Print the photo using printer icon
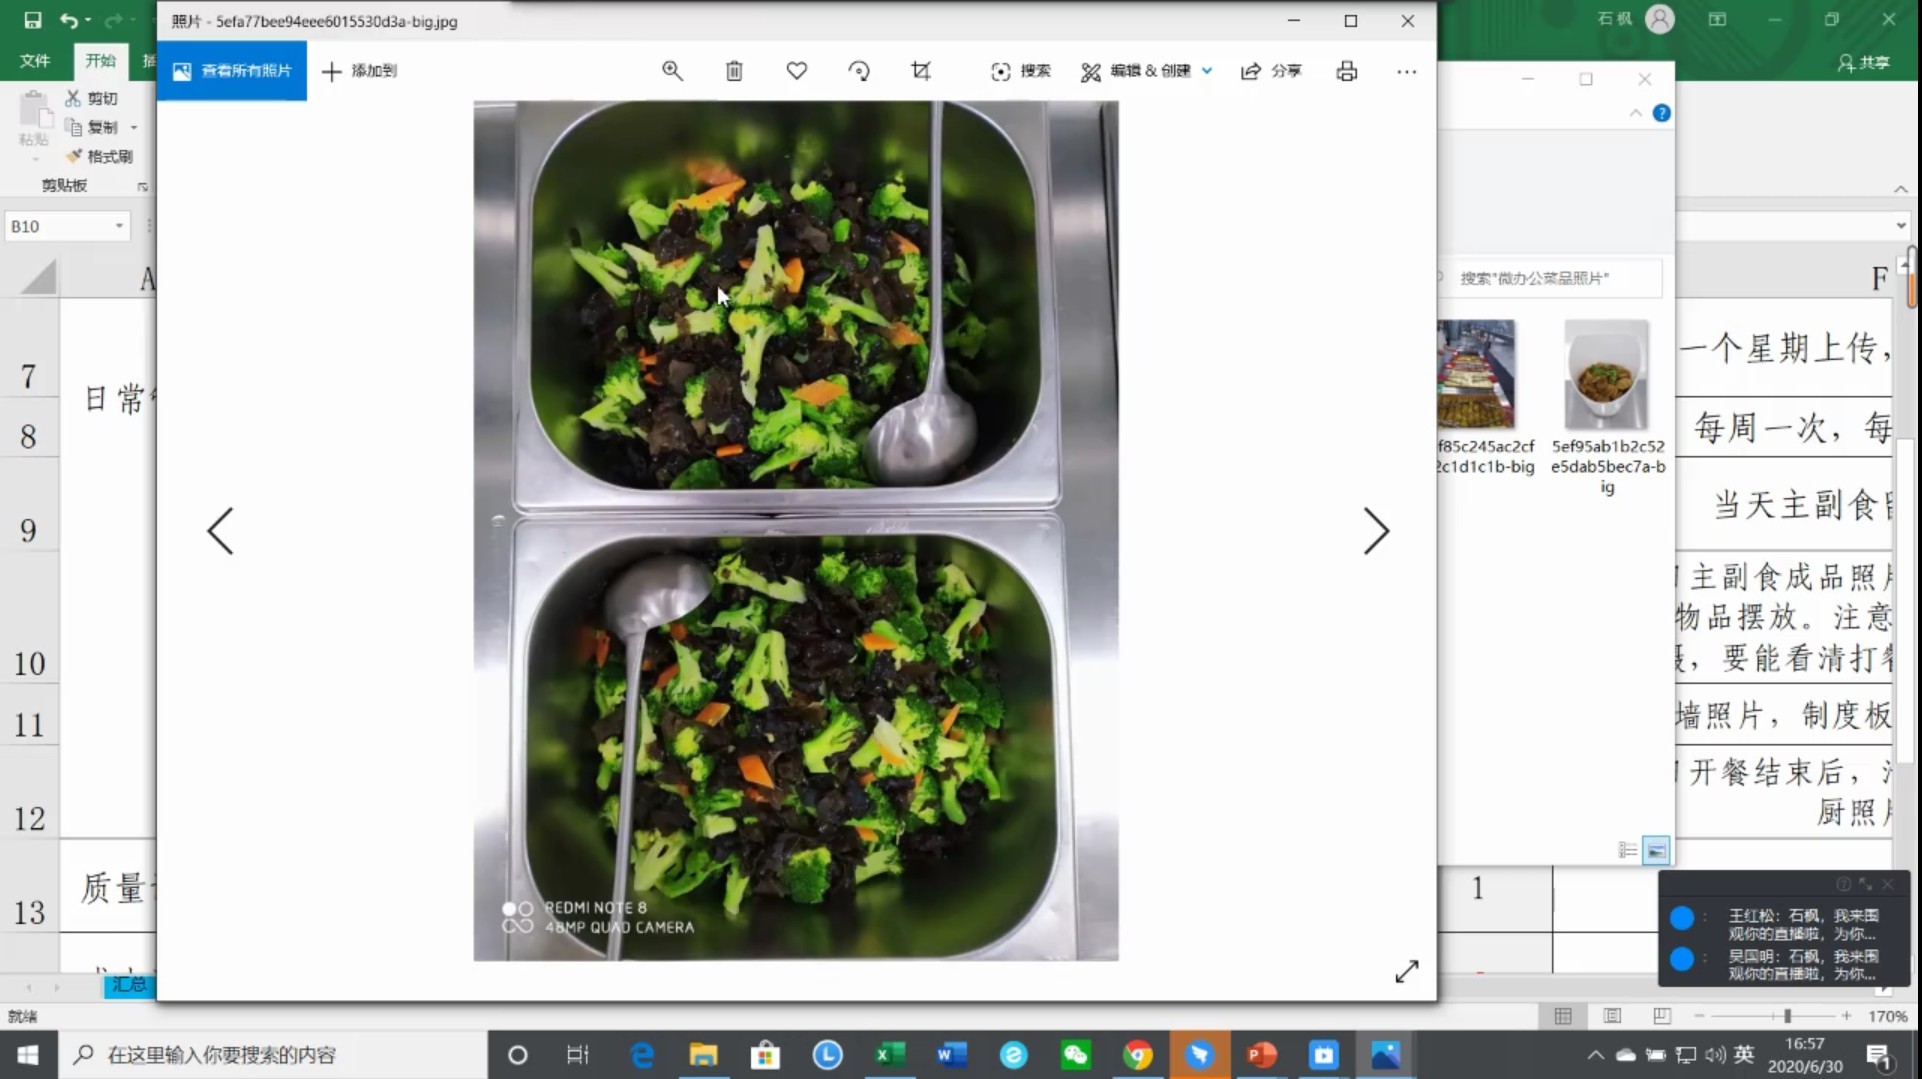Viewport: 1922px width, 1079px height. [1346, 71]
